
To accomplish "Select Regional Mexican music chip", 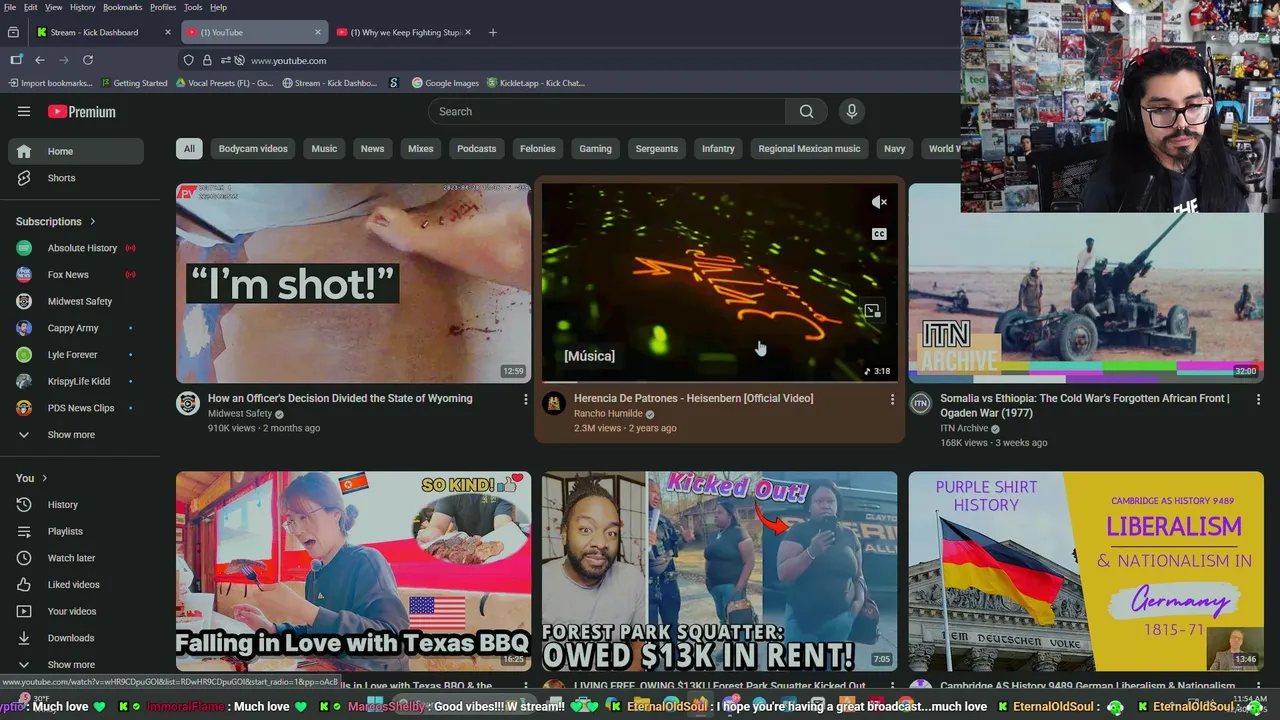I will (x=809, y=149).
